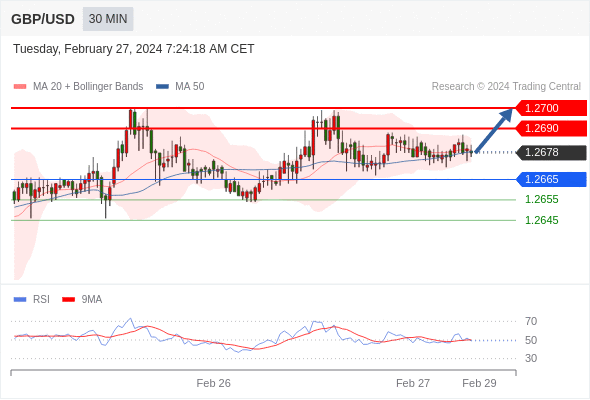Toggle the RSI legend entry
The width and height of the screenshot is (590, 400).
point(32,300)
